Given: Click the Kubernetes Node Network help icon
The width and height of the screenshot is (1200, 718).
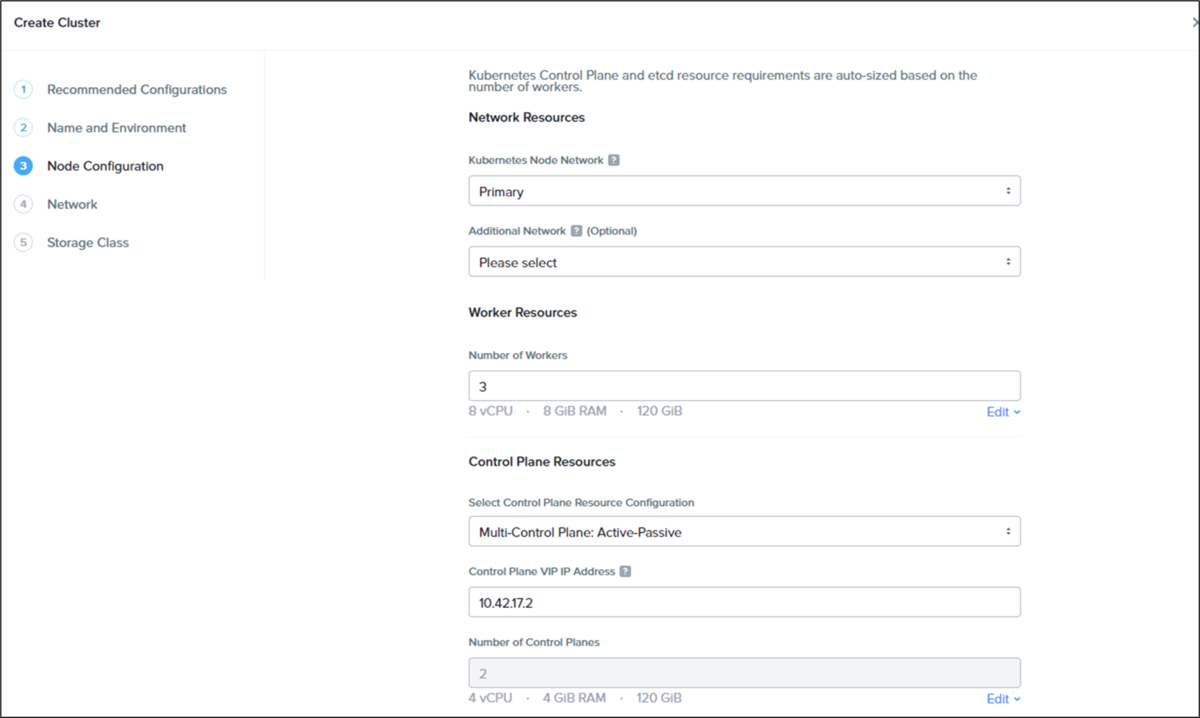Looking at the screenshot, I should (614, 160).
